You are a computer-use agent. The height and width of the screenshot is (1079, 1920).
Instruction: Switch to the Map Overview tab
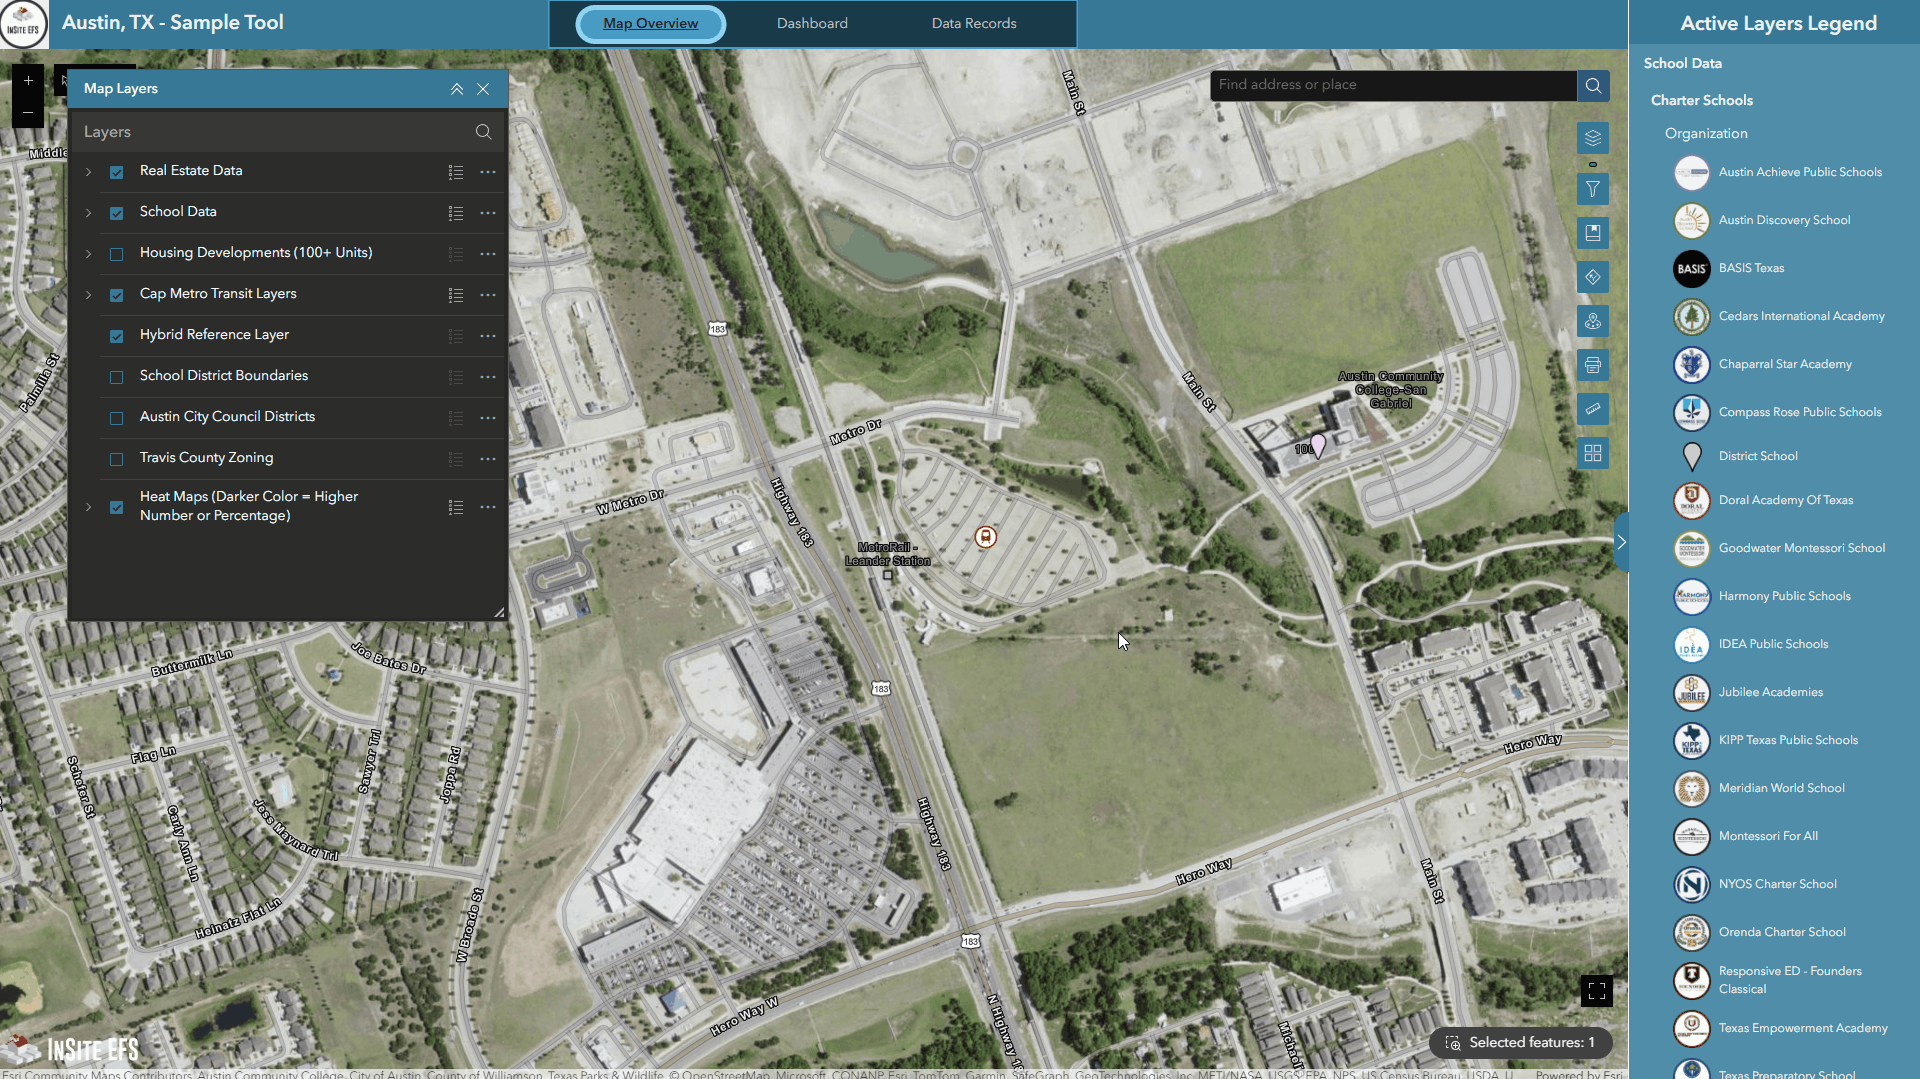click(x=651, y=24)
